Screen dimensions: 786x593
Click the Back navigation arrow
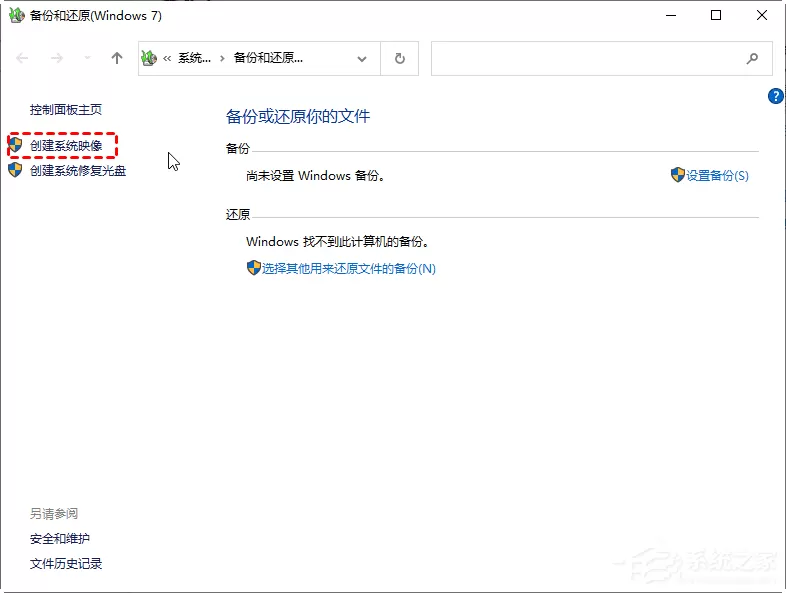(22, 58)
